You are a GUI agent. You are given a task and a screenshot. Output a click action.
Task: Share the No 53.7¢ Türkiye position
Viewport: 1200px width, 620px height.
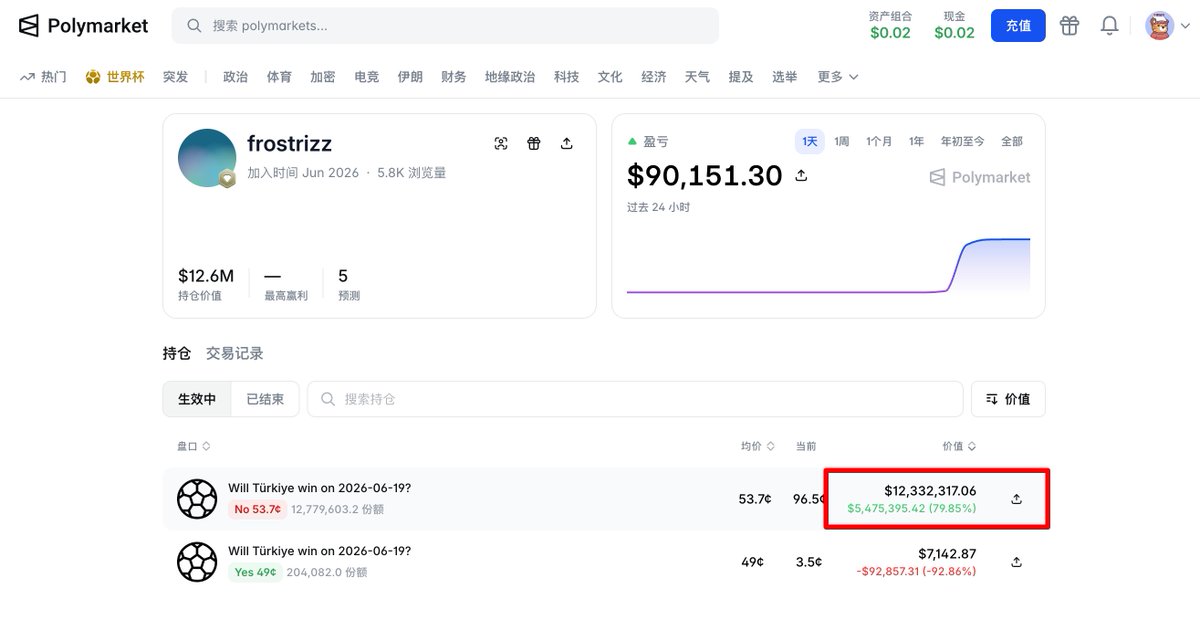tap(1017, 499)
